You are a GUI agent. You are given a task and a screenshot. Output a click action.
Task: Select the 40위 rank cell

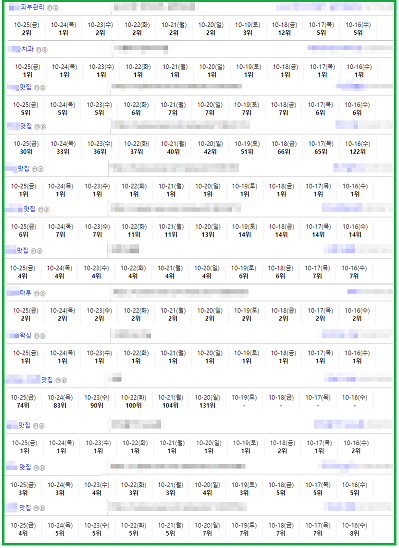[x=174, y=152]
